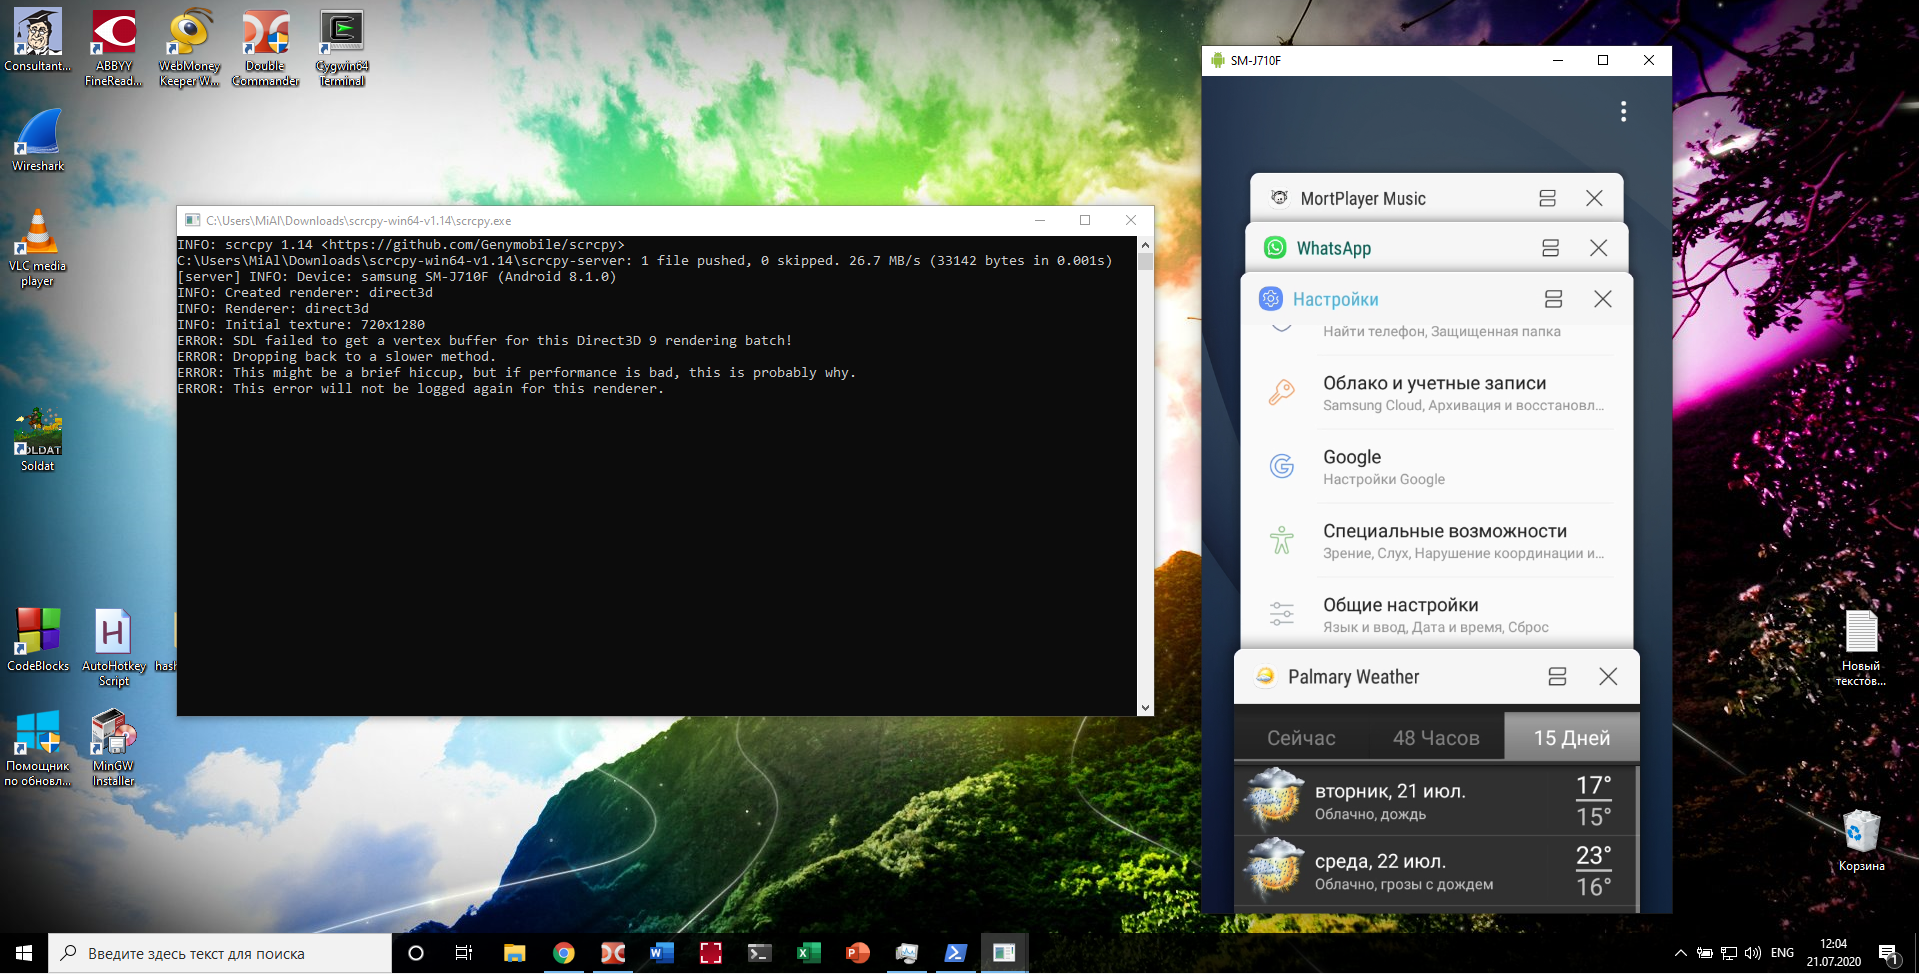Open WhatsApp in split-screen view
This screenshot has height=974, width=1919.
(x=1550, y=248)
